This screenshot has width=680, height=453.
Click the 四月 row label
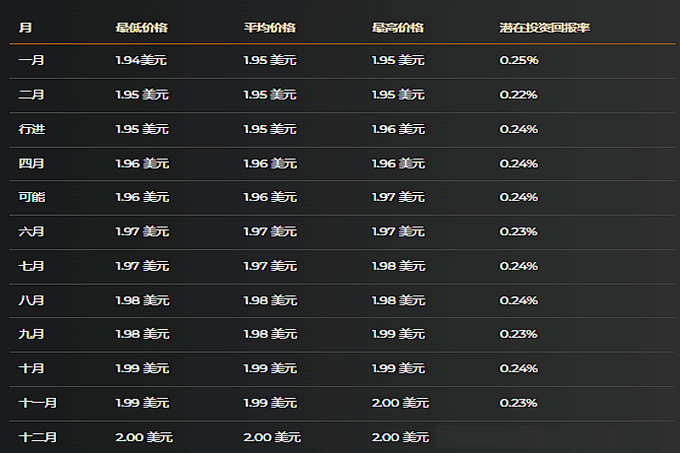coord(31,163)
